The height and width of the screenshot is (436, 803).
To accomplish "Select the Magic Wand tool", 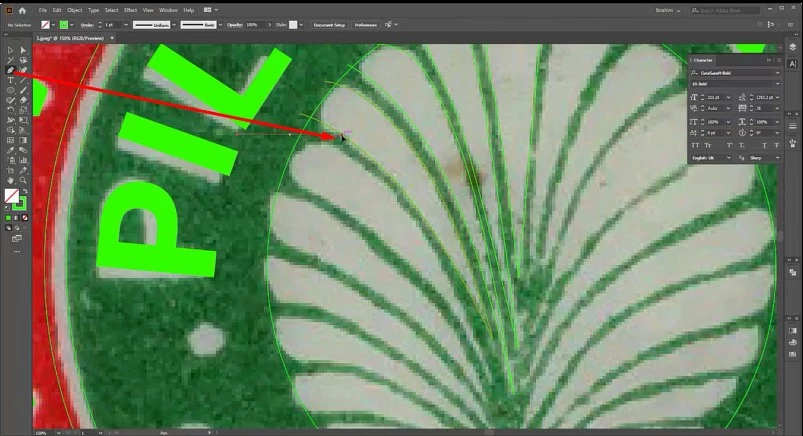I will 10,60.
